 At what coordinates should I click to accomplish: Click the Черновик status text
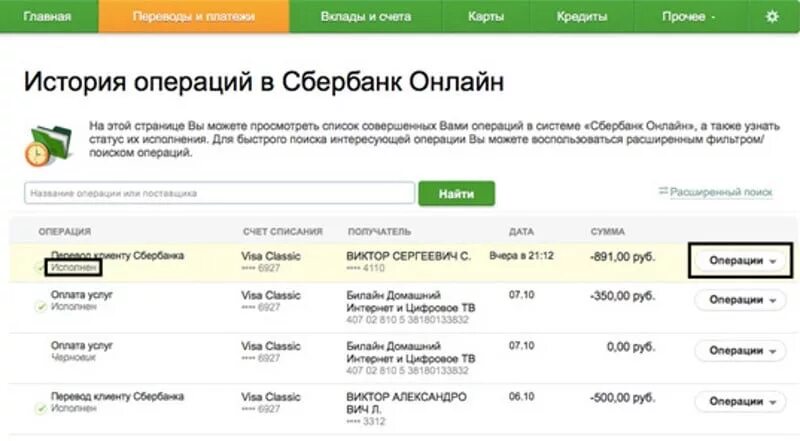tap(73, 357)
